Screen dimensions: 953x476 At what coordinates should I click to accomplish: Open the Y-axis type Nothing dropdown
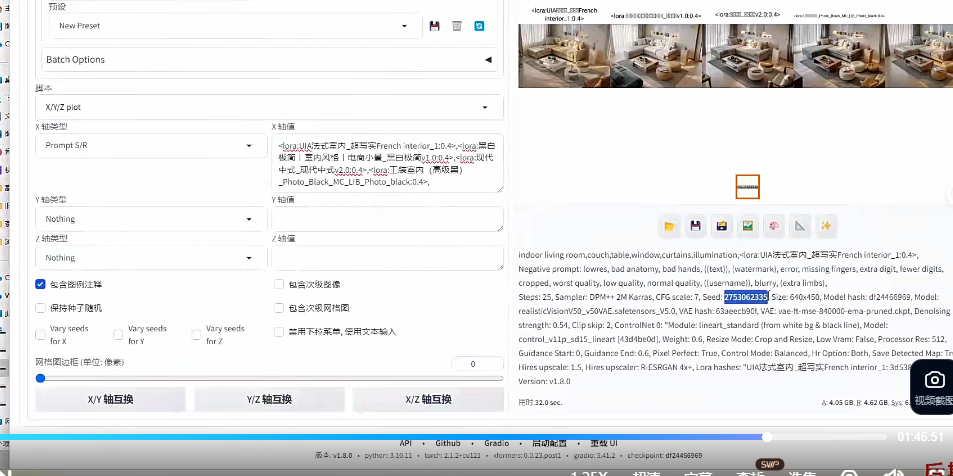coord(151,219)
